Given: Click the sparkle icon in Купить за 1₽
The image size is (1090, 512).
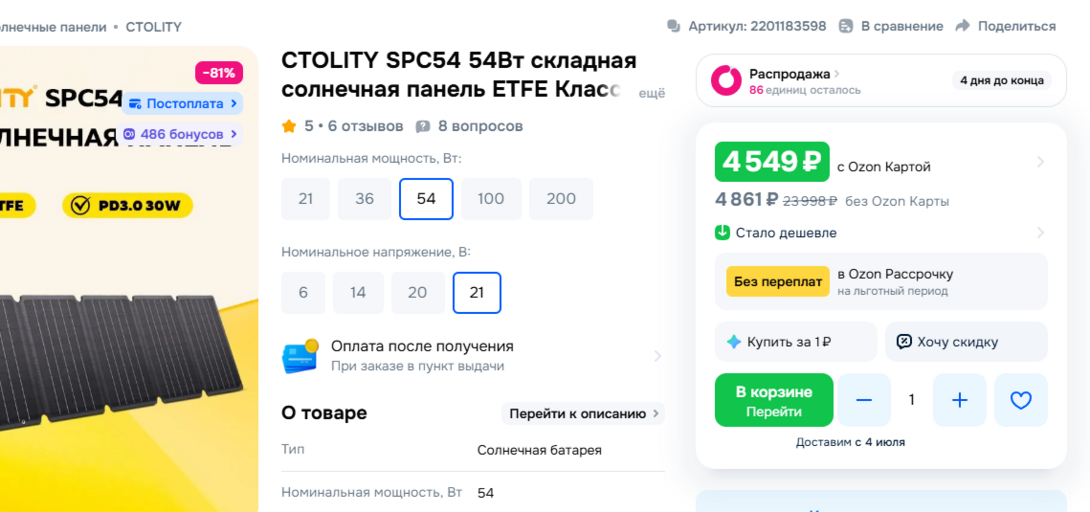Looking at the screenshot, I should coord(734,342).
